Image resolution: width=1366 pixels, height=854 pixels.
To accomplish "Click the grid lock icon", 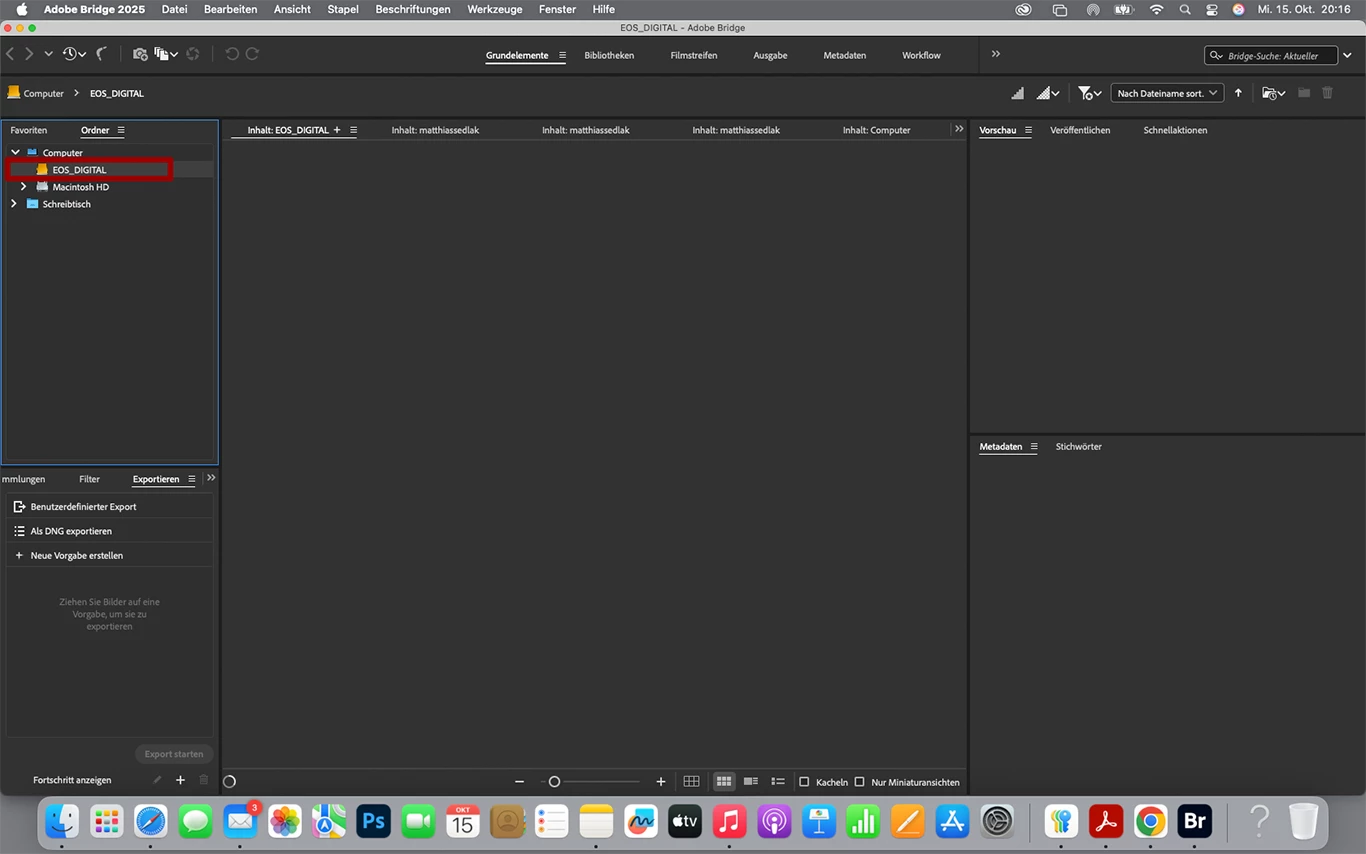I will (x=691, y=782).
